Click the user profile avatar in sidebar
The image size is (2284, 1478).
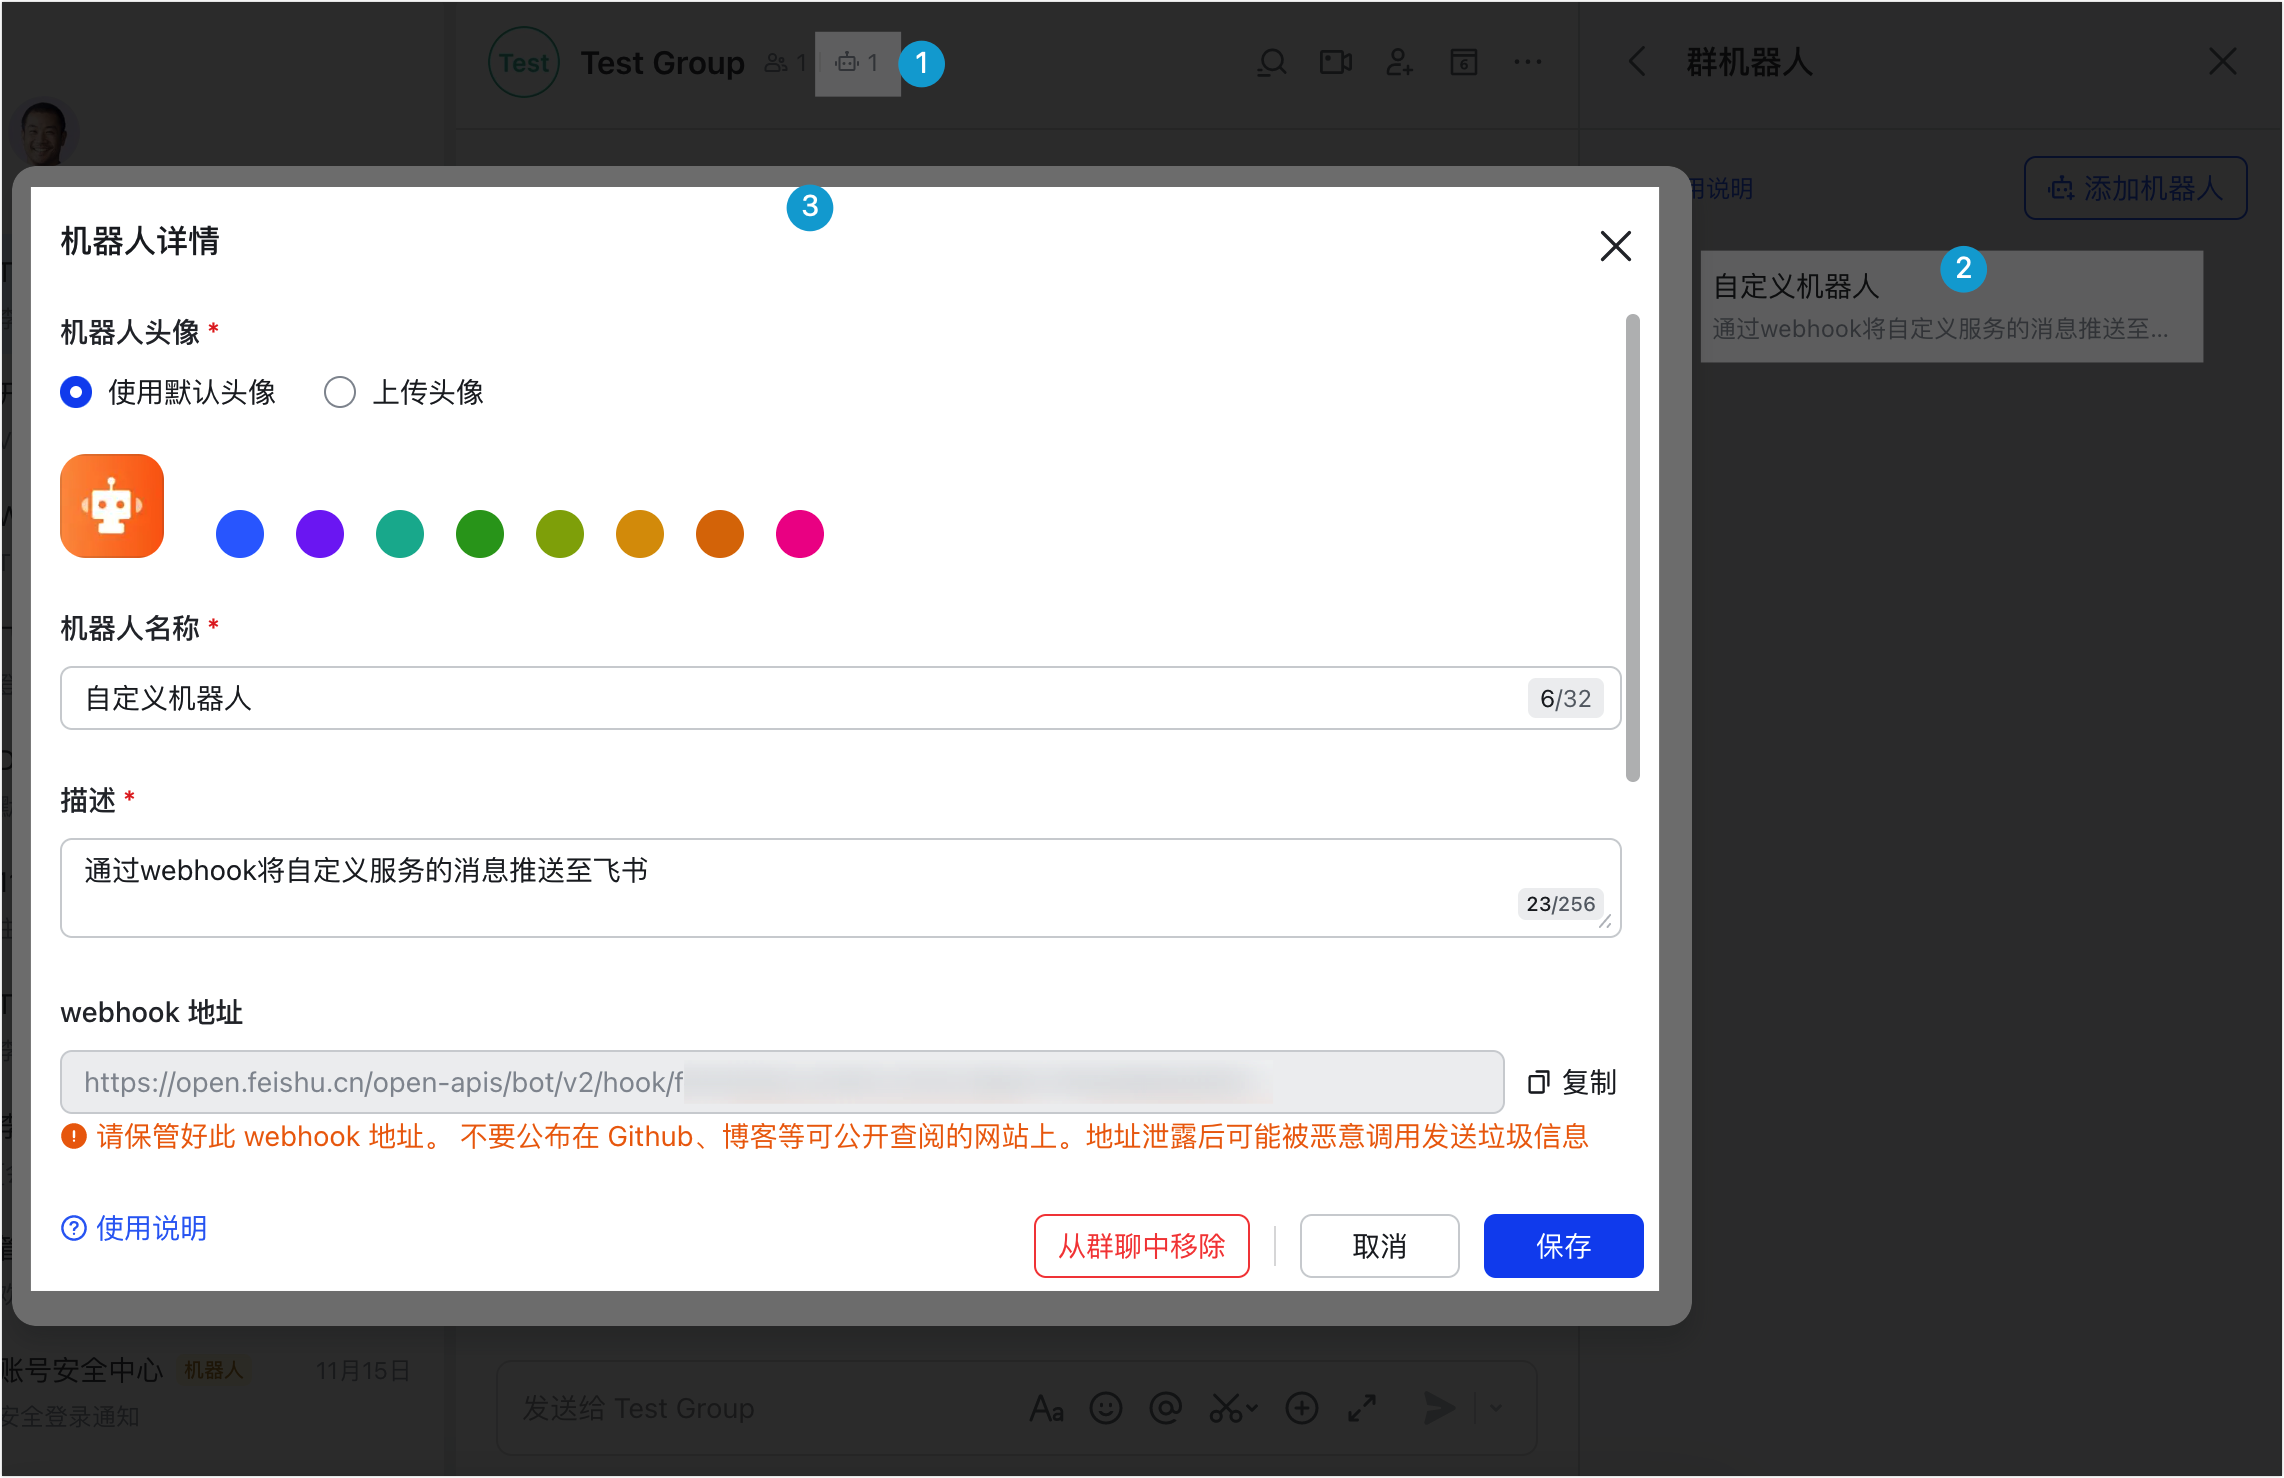(x=44, y=132)
